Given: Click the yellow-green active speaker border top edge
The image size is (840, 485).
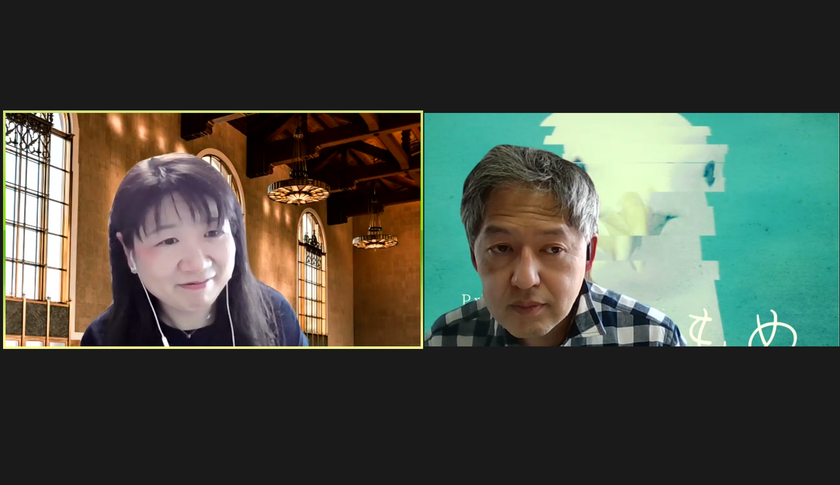Looking at the screenshot, I should click(x=213, y=111).
